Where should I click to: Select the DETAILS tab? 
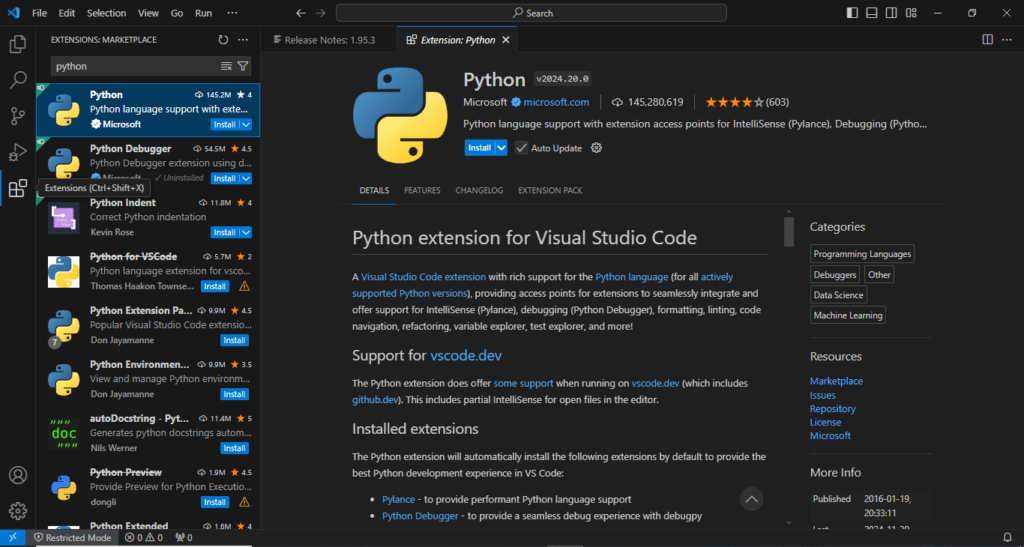pos(374,191)
